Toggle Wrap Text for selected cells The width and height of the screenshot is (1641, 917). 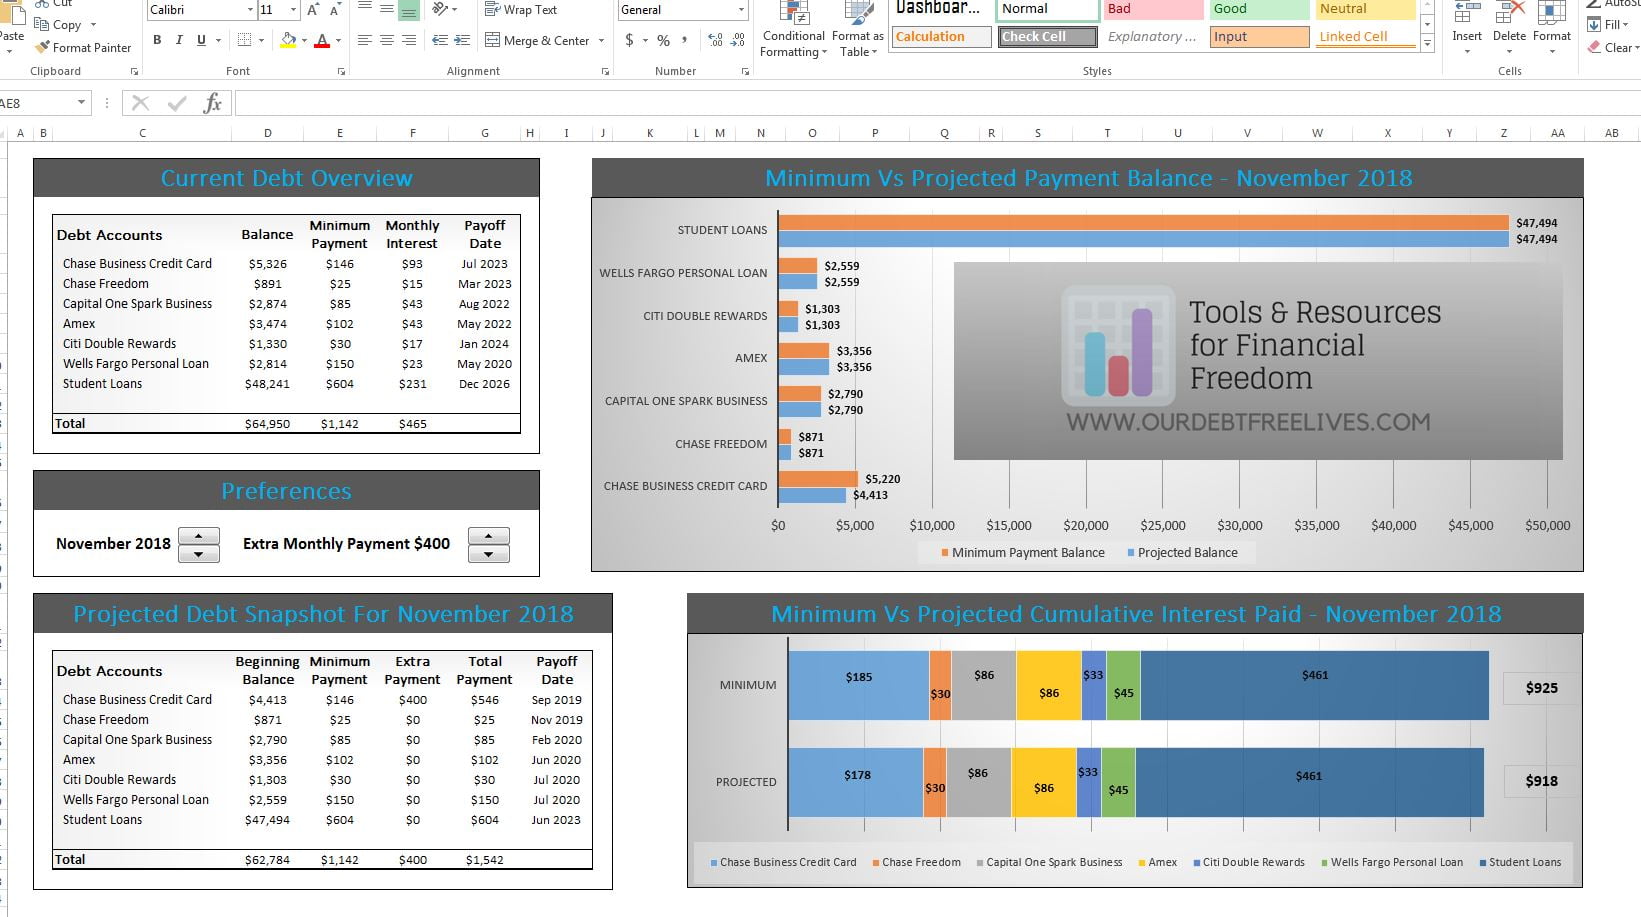point(521,10)
